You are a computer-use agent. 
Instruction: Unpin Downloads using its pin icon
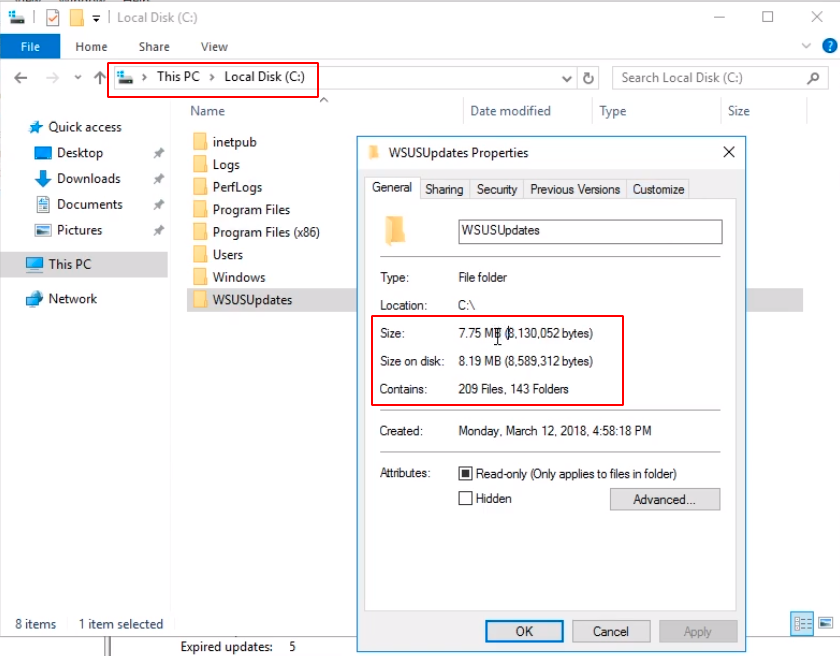[x=159, y=179]
